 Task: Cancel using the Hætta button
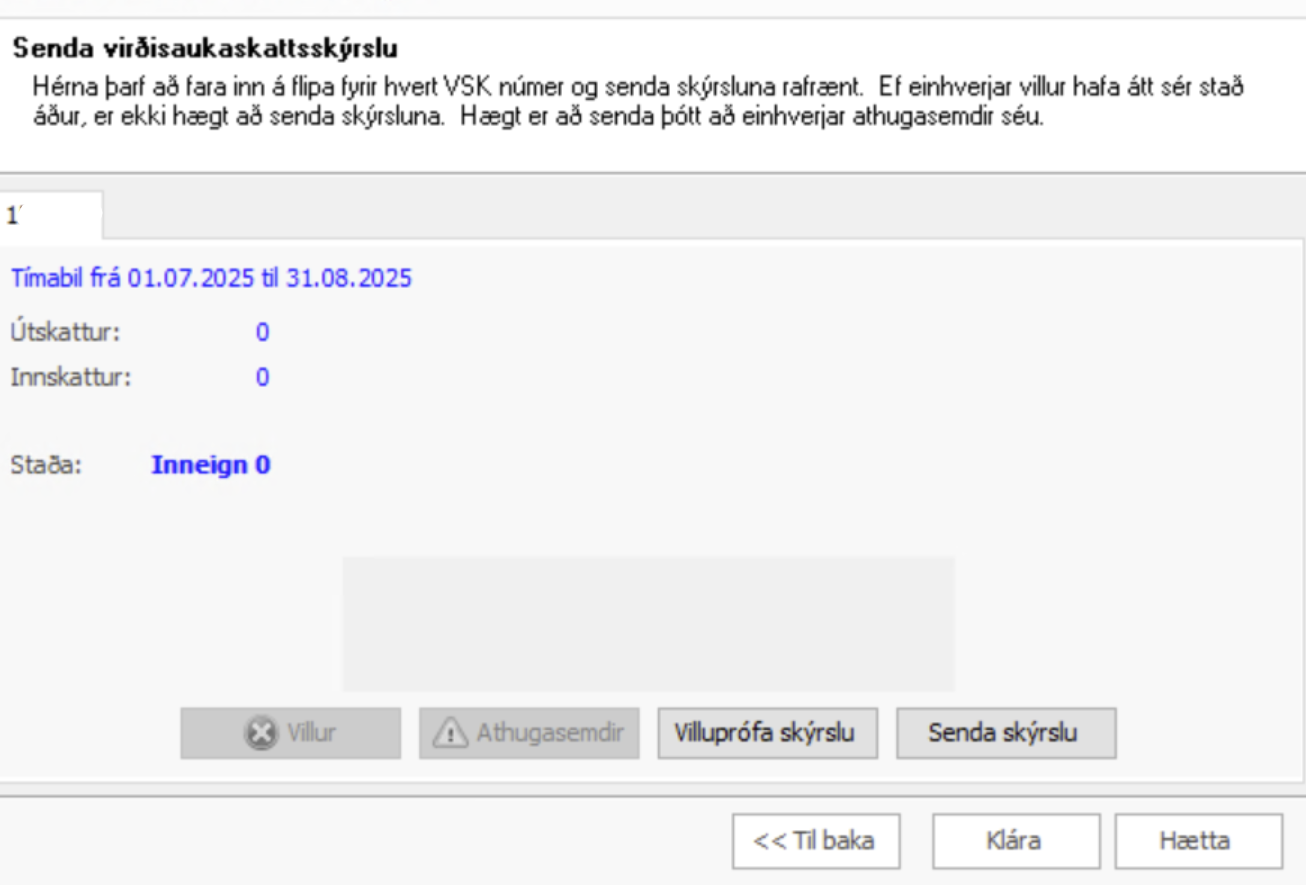(x=1197, y=841)
